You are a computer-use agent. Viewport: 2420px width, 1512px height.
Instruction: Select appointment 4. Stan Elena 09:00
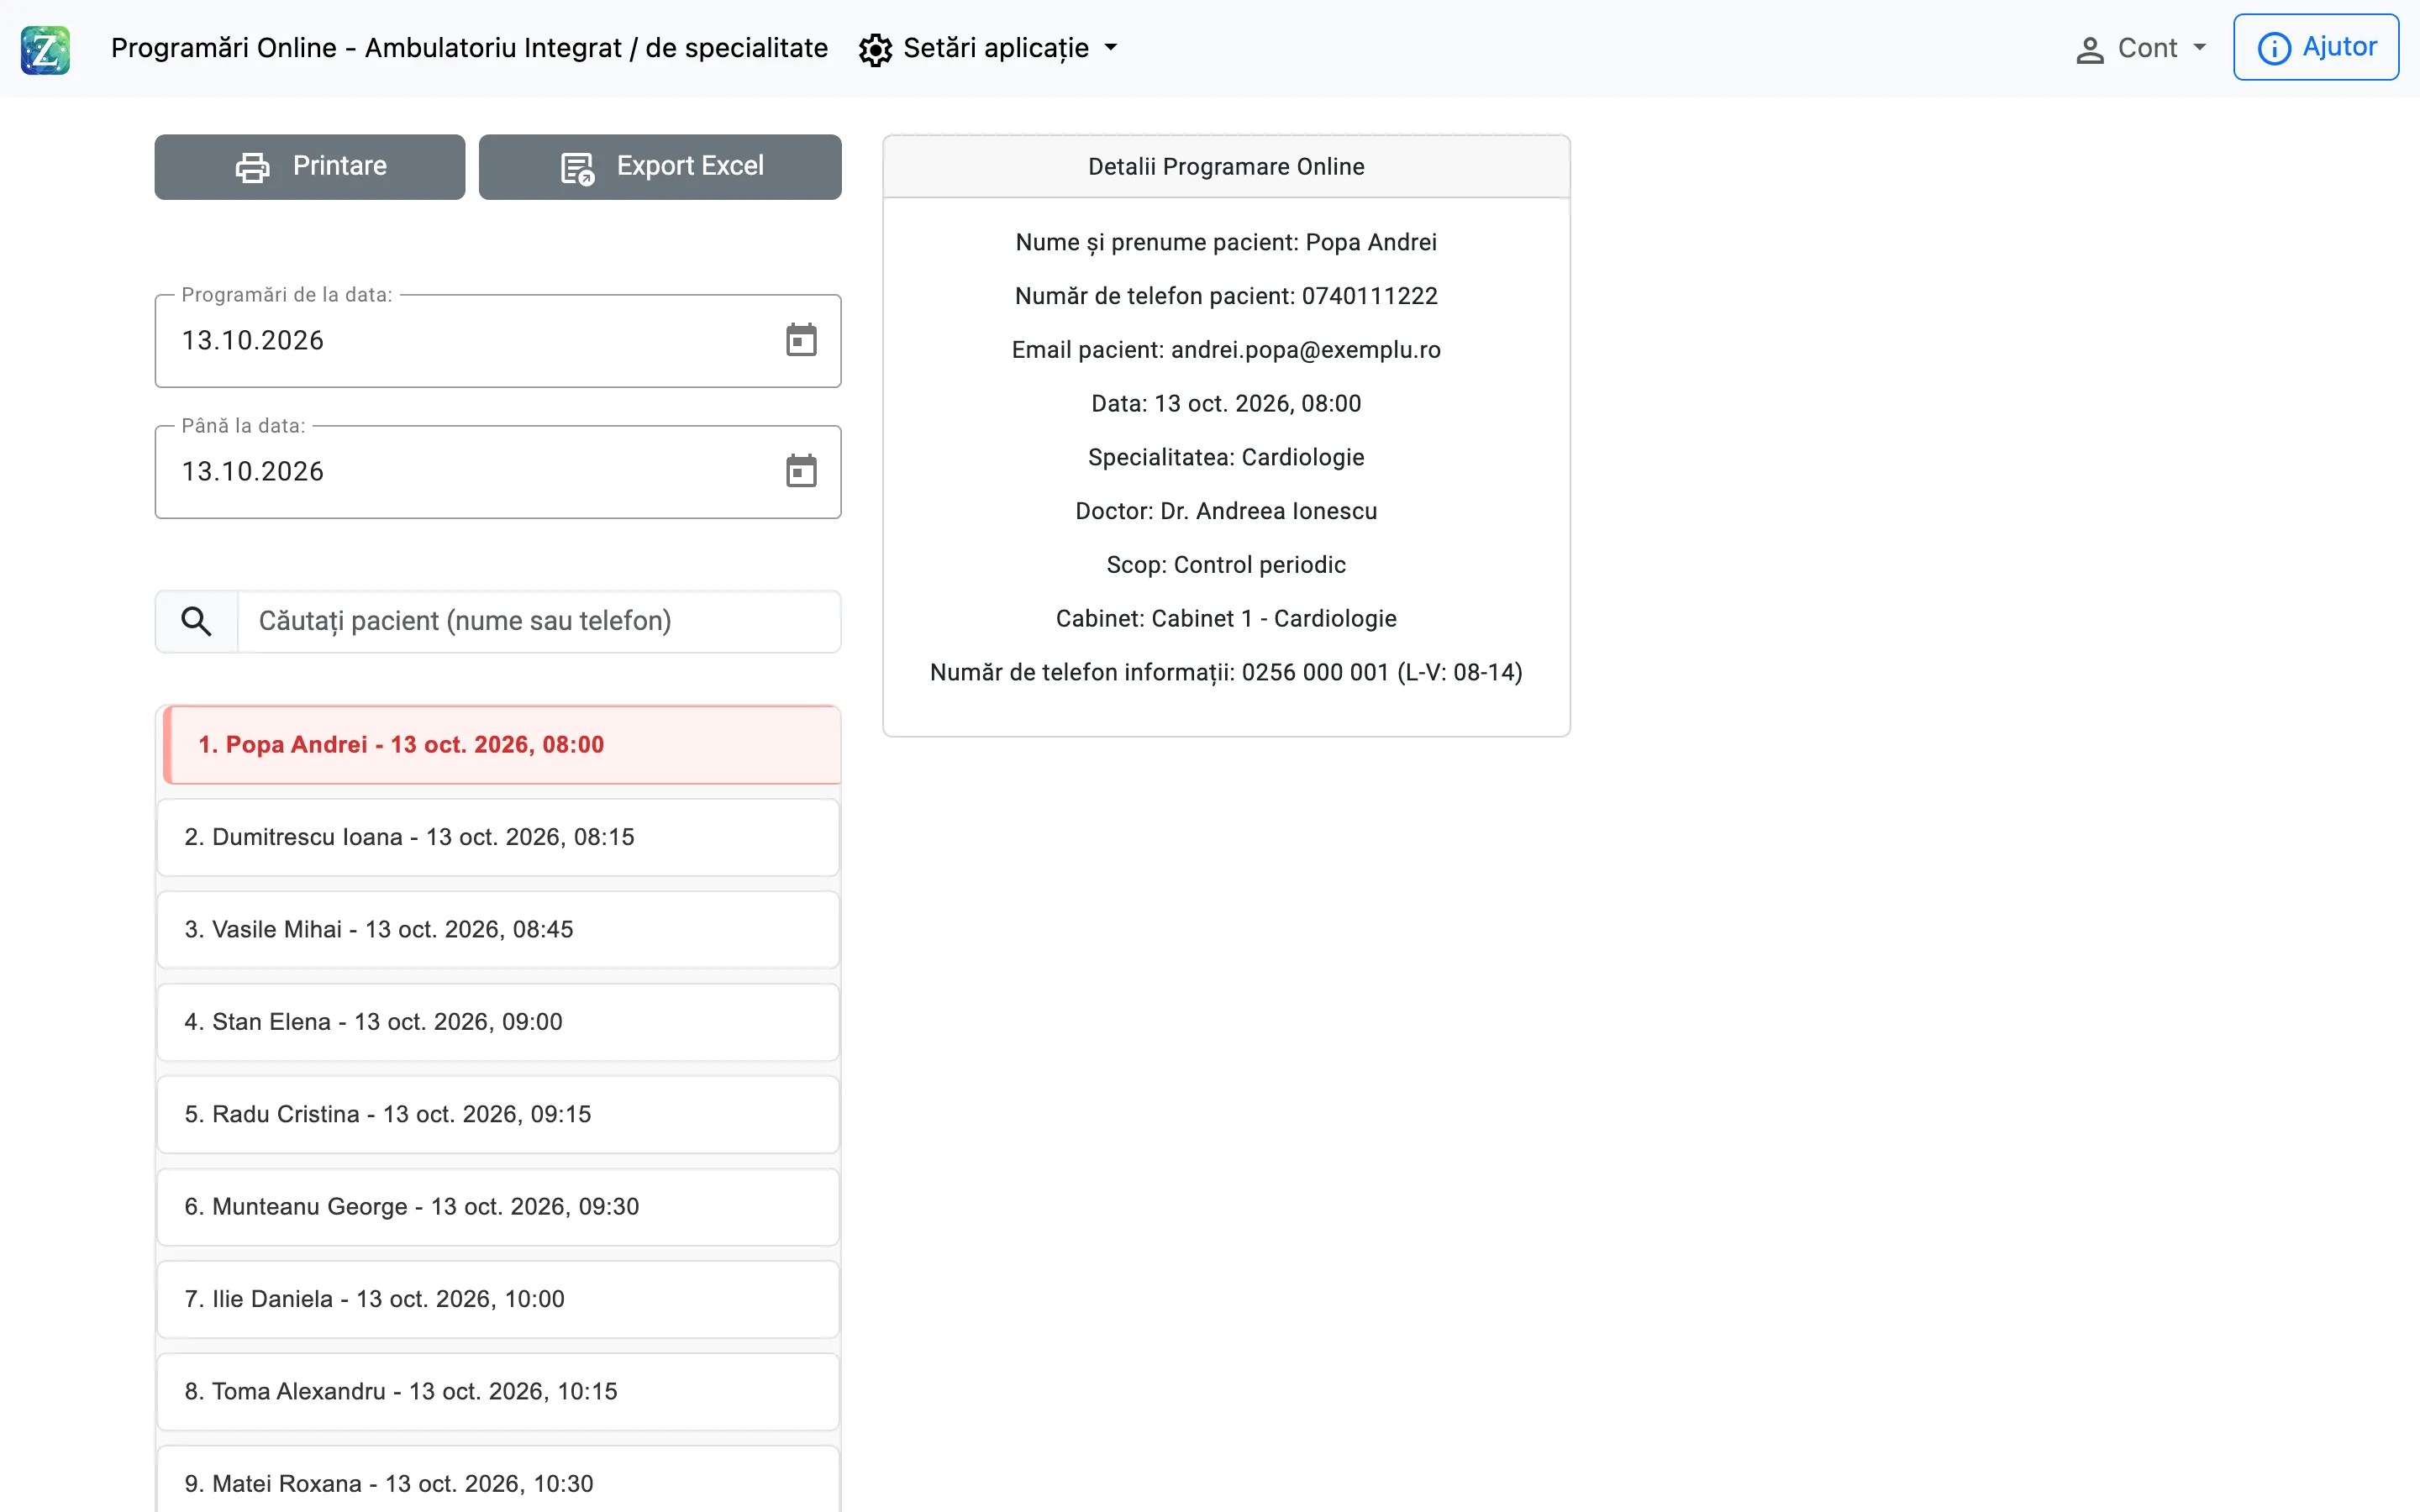click(x=498, y=1022)
